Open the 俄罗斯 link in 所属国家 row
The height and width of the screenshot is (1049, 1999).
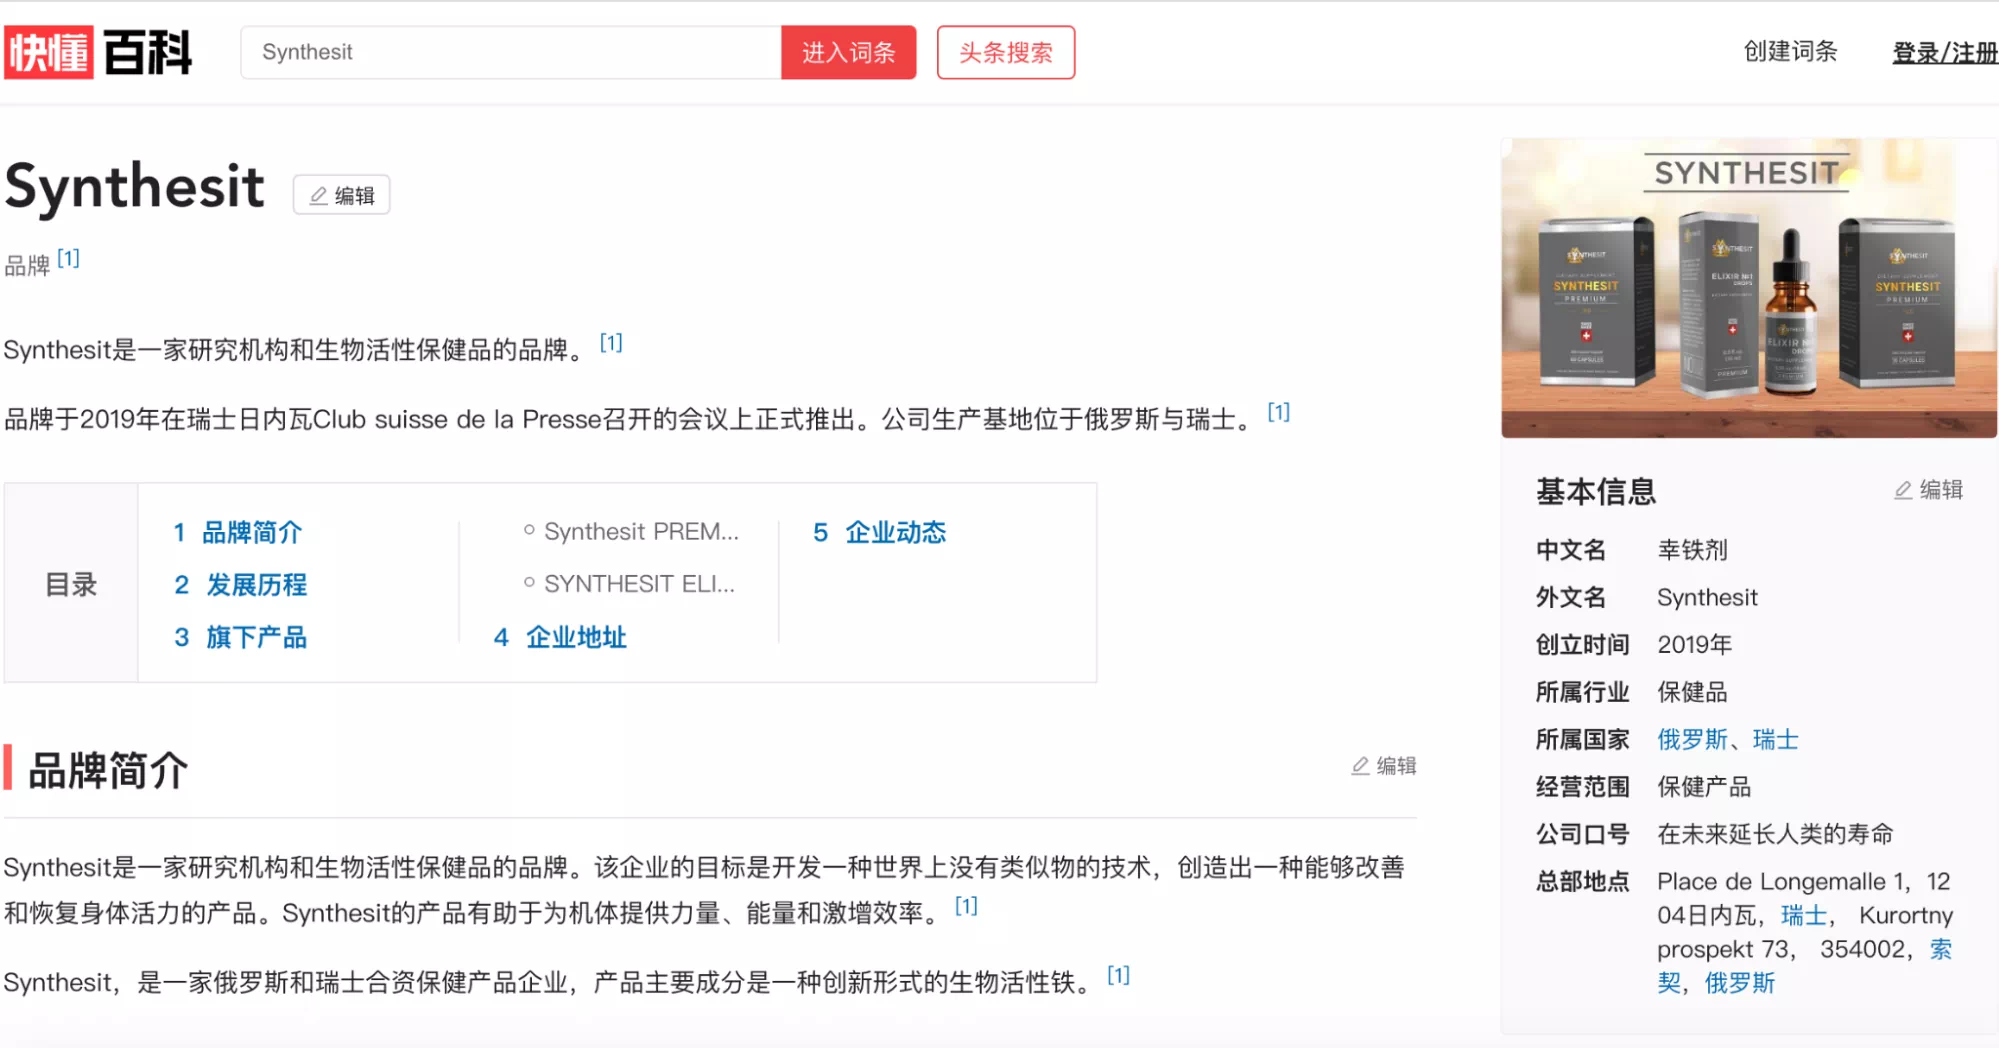click(x=1692, y=740)
